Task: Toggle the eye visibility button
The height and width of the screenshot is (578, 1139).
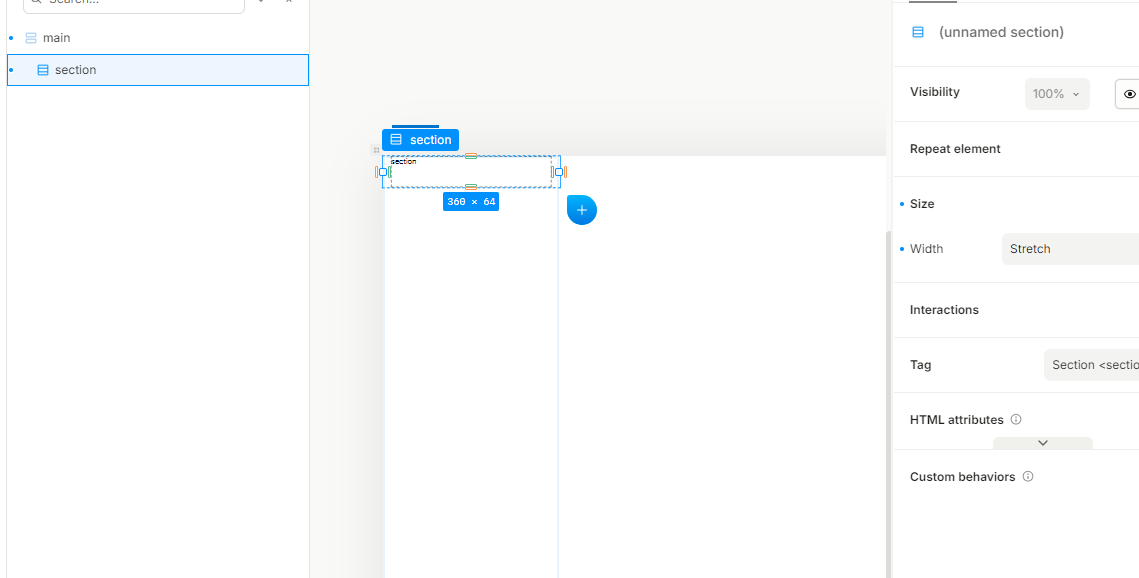Action: 1129,94
